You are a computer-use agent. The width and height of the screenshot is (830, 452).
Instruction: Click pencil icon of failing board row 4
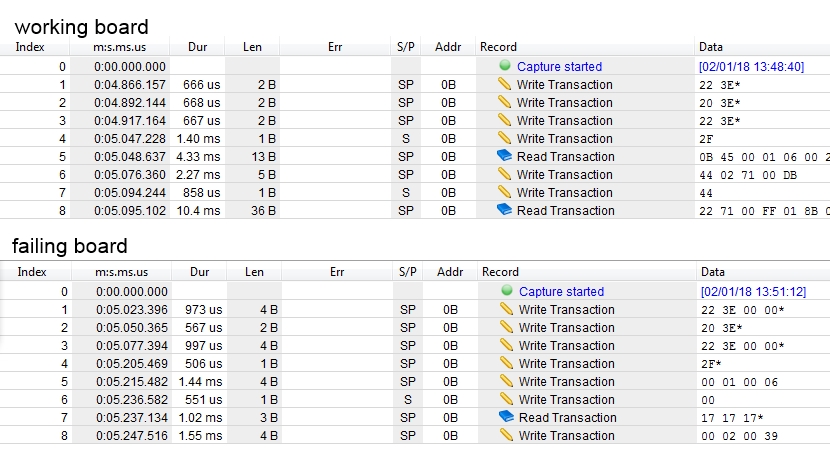(507, 363)
